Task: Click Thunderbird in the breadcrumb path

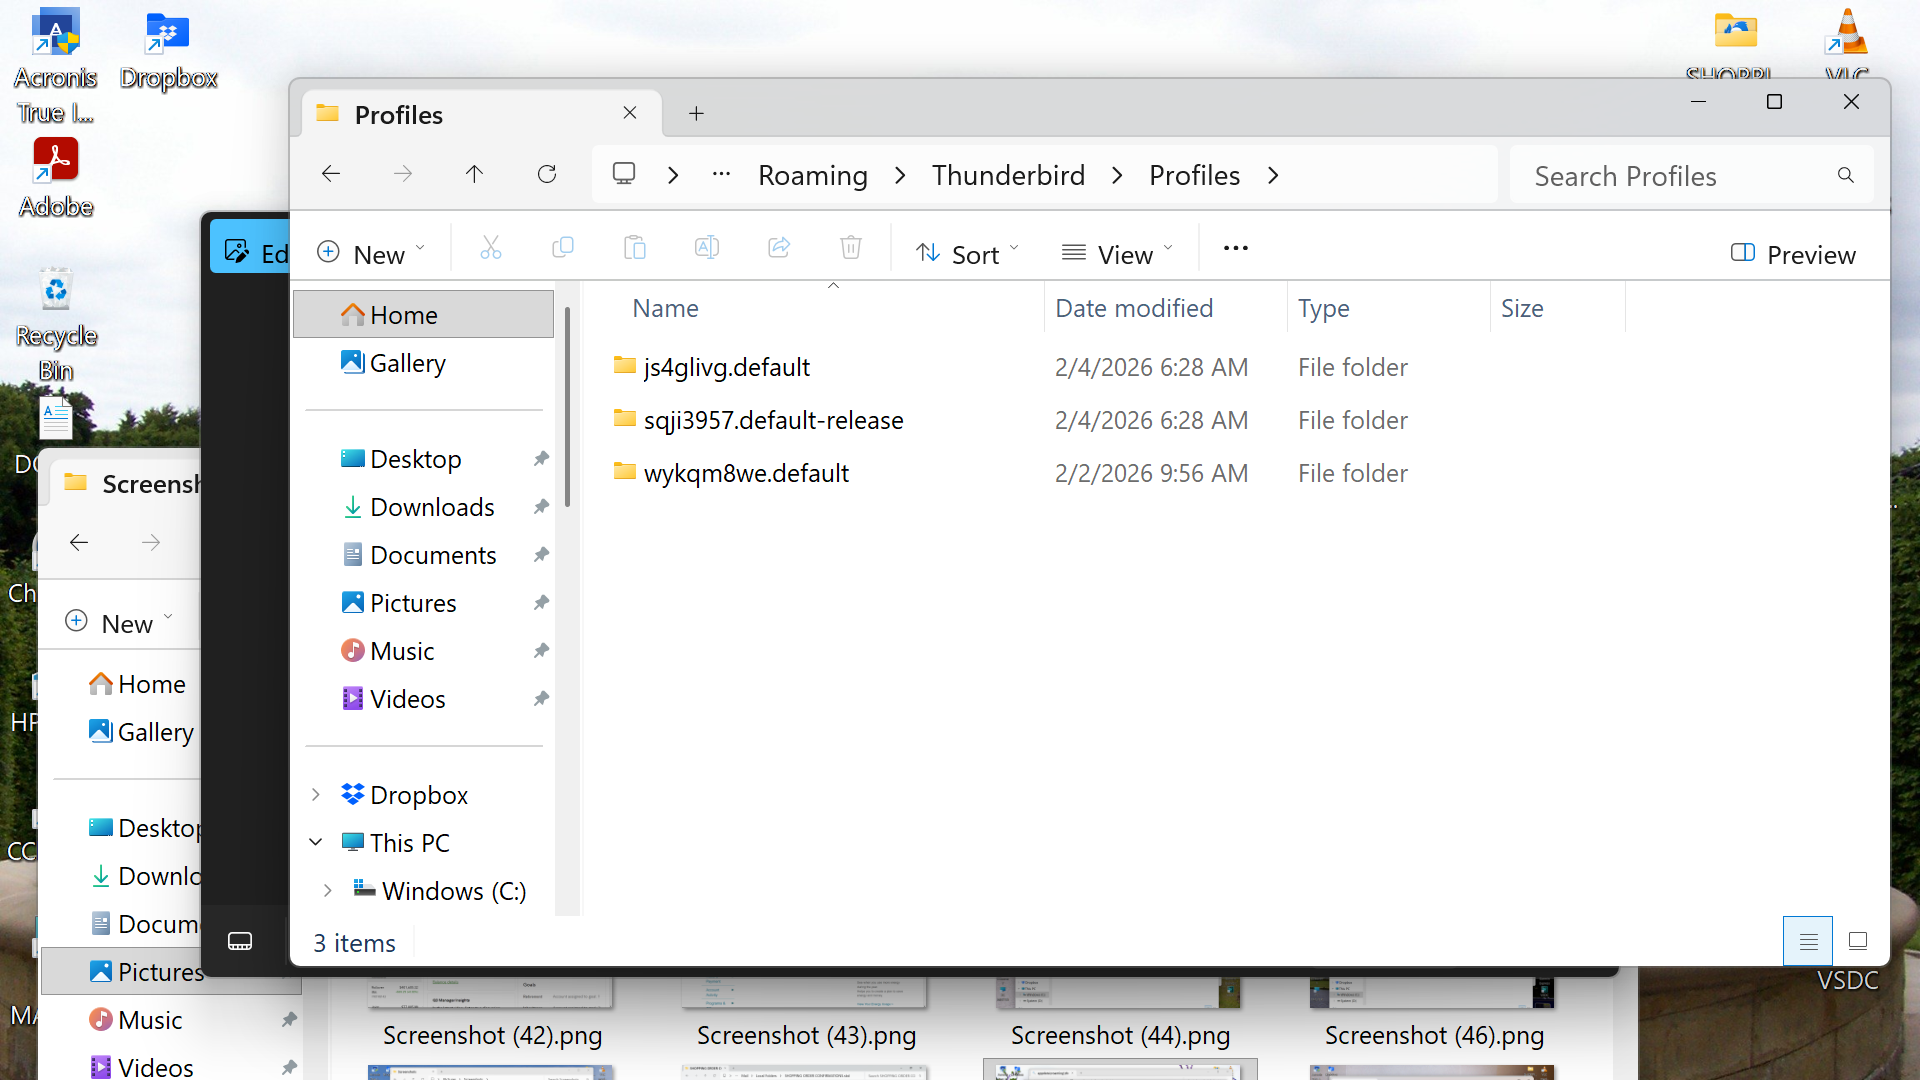Action: [1008, 176]
